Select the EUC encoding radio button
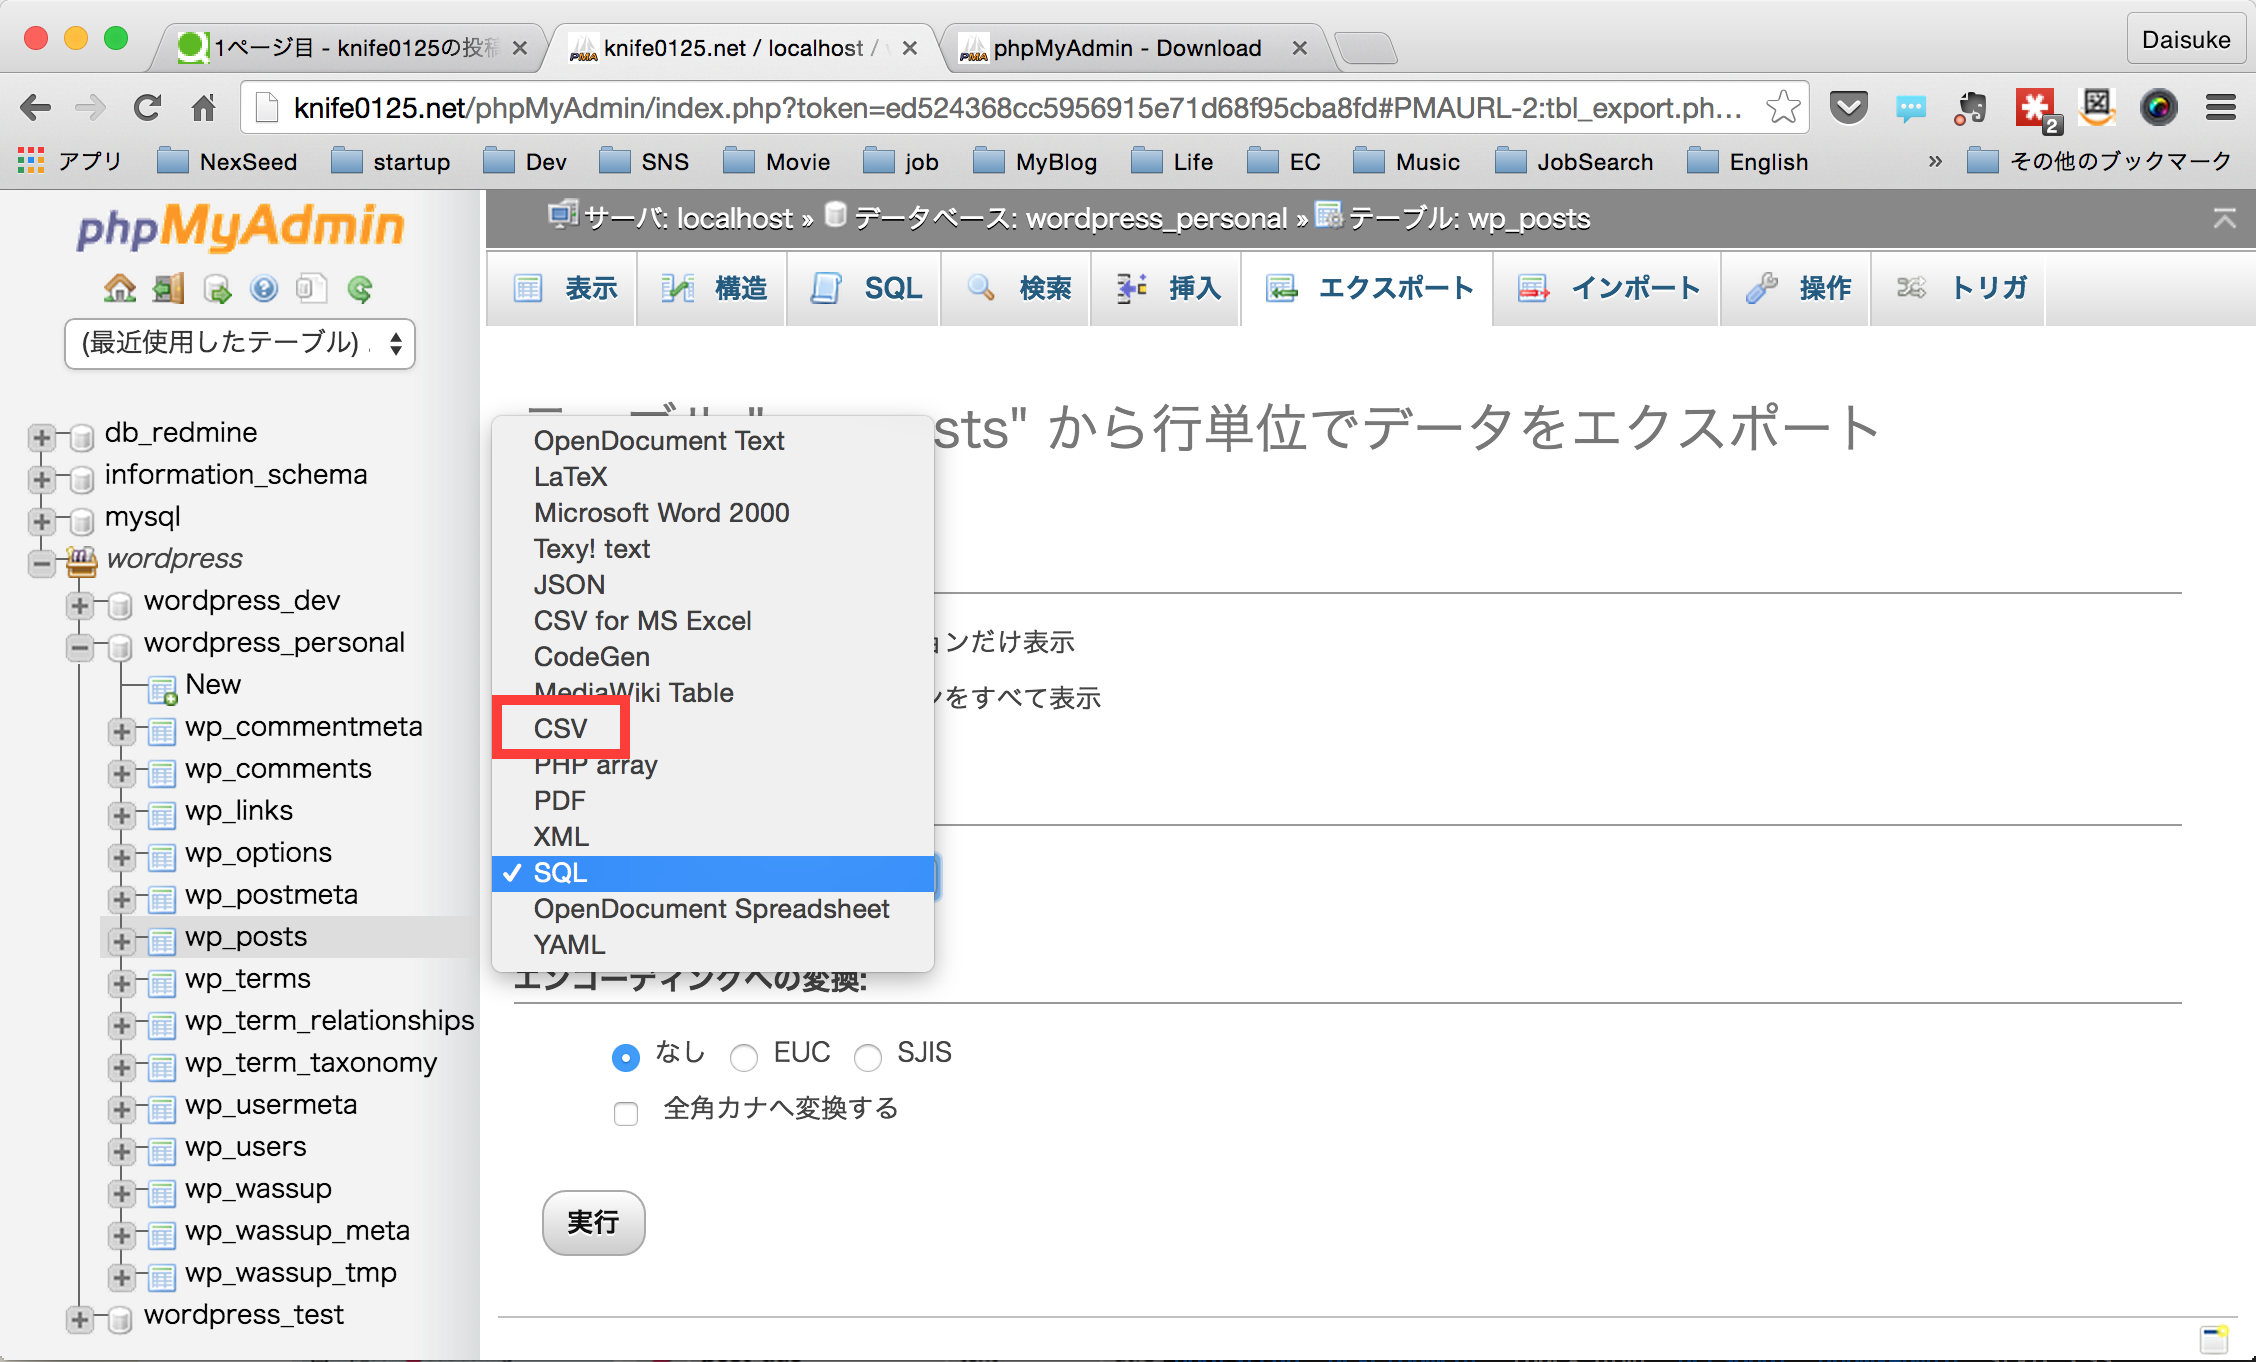Viewport: 2256px width, 1362px height. pyautogui.click(x=744, y=1057)
